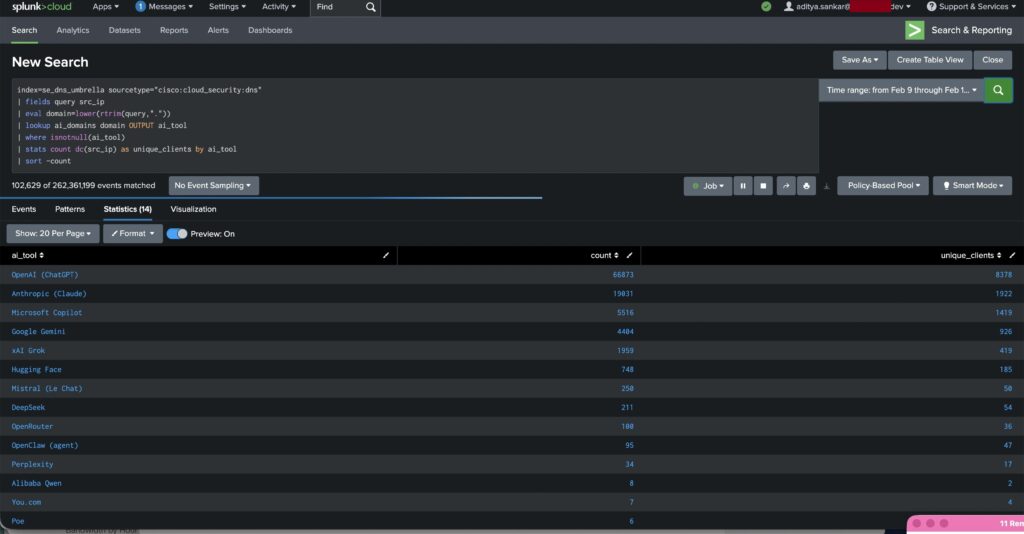Open the No Event Sampling dropdown
The image size is (1024, 534).
click(213, 185)
